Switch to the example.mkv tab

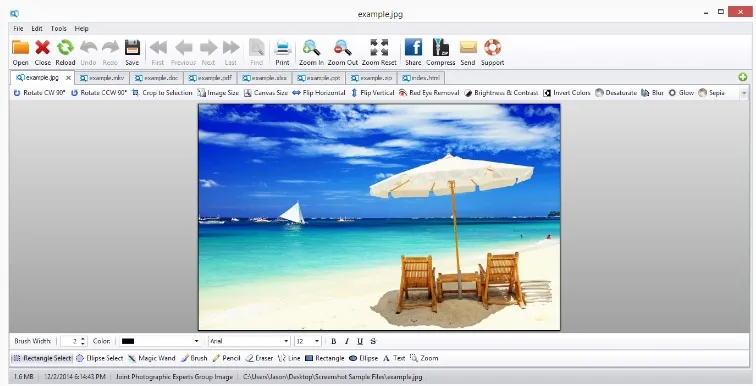102,78
